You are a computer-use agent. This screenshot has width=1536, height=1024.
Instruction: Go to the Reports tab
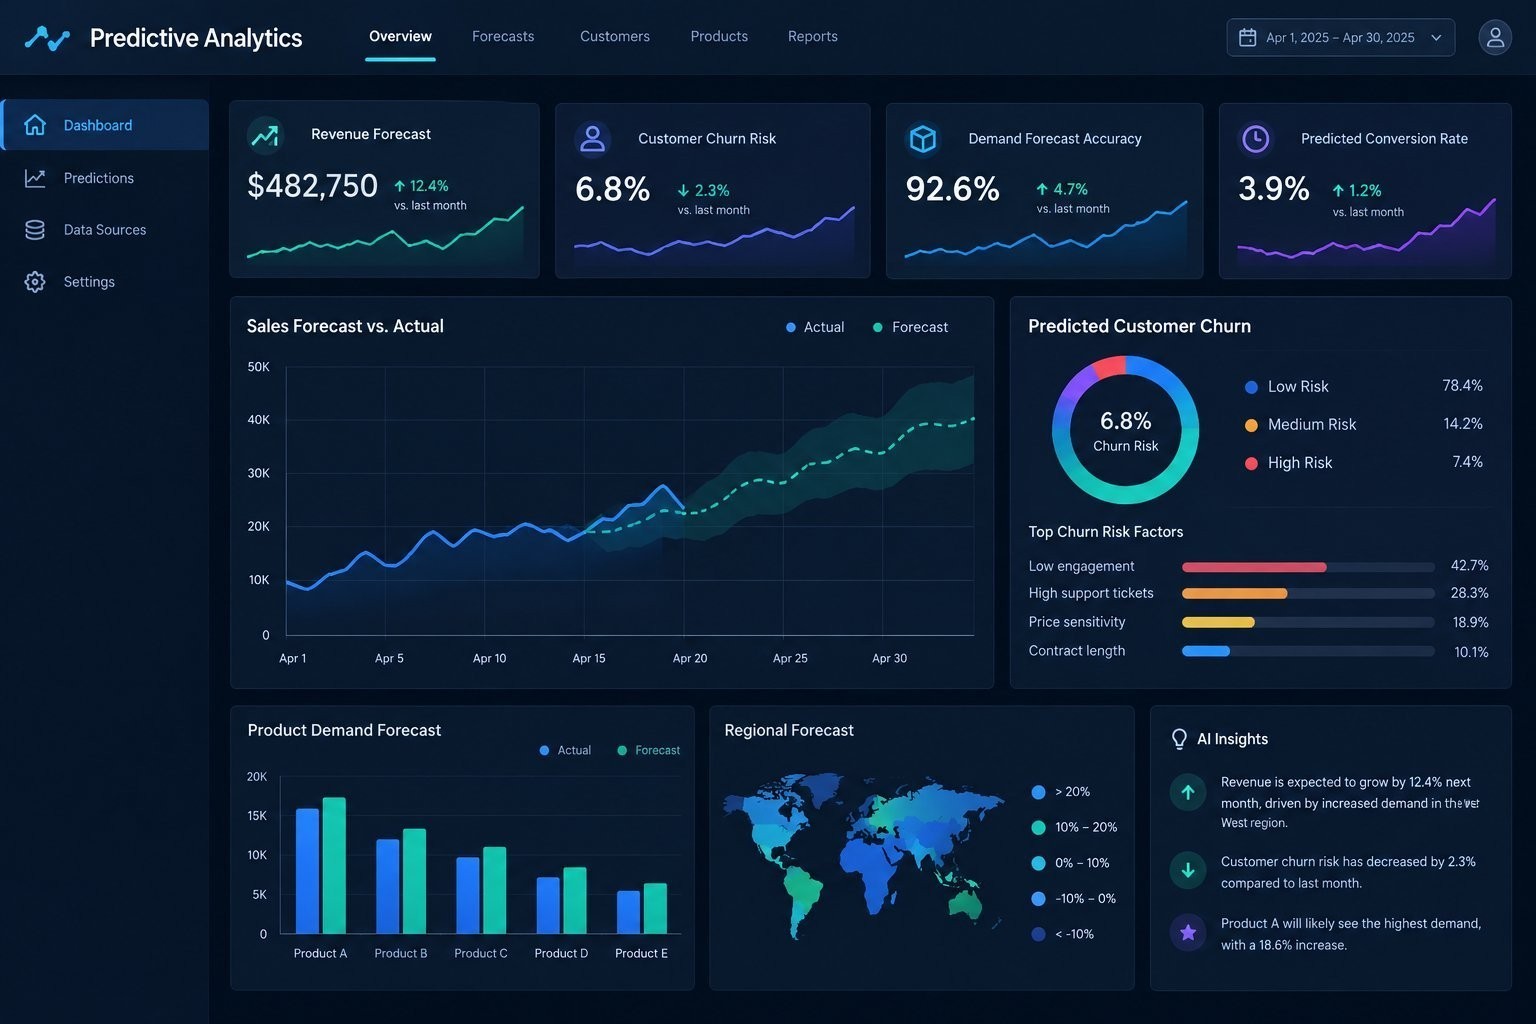pos(813,36)
